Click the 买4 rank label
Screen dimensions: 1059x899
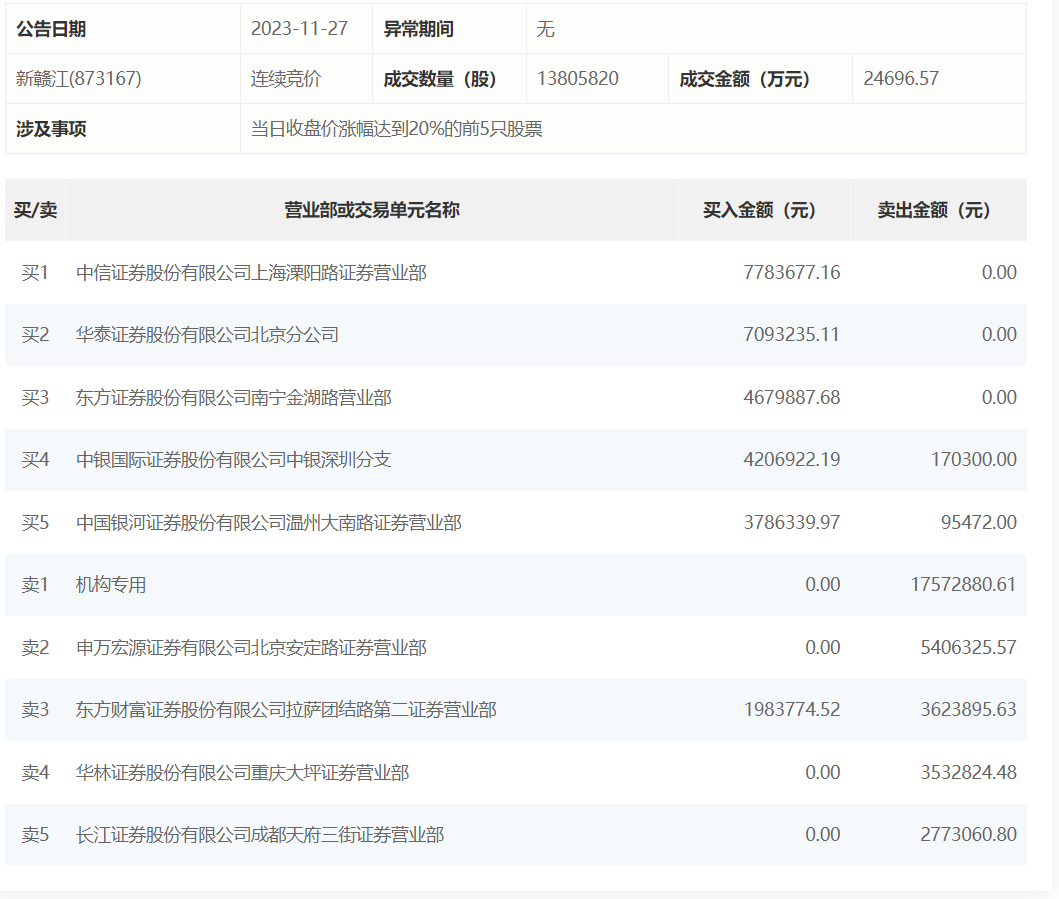(35, 459)
